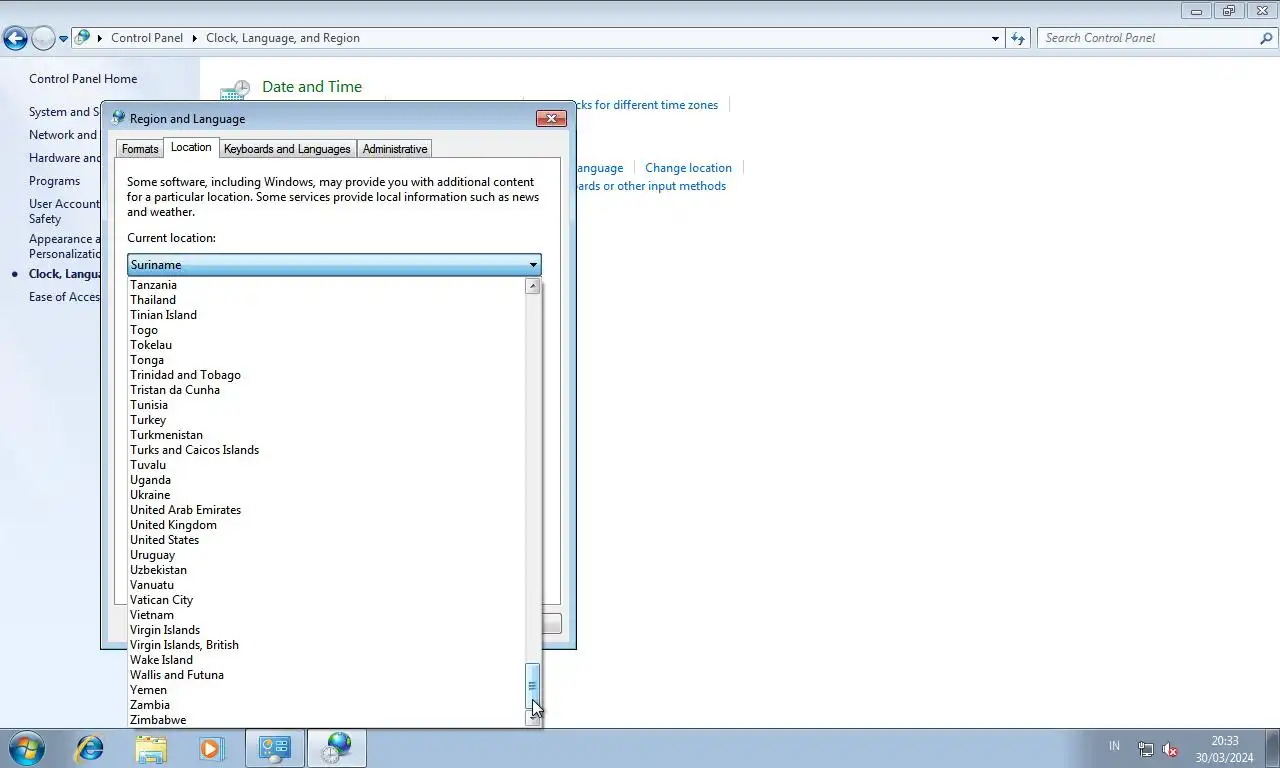Select Tinian Island from the list
Viewport: 1280px width, 768px height.
(327, 315)
